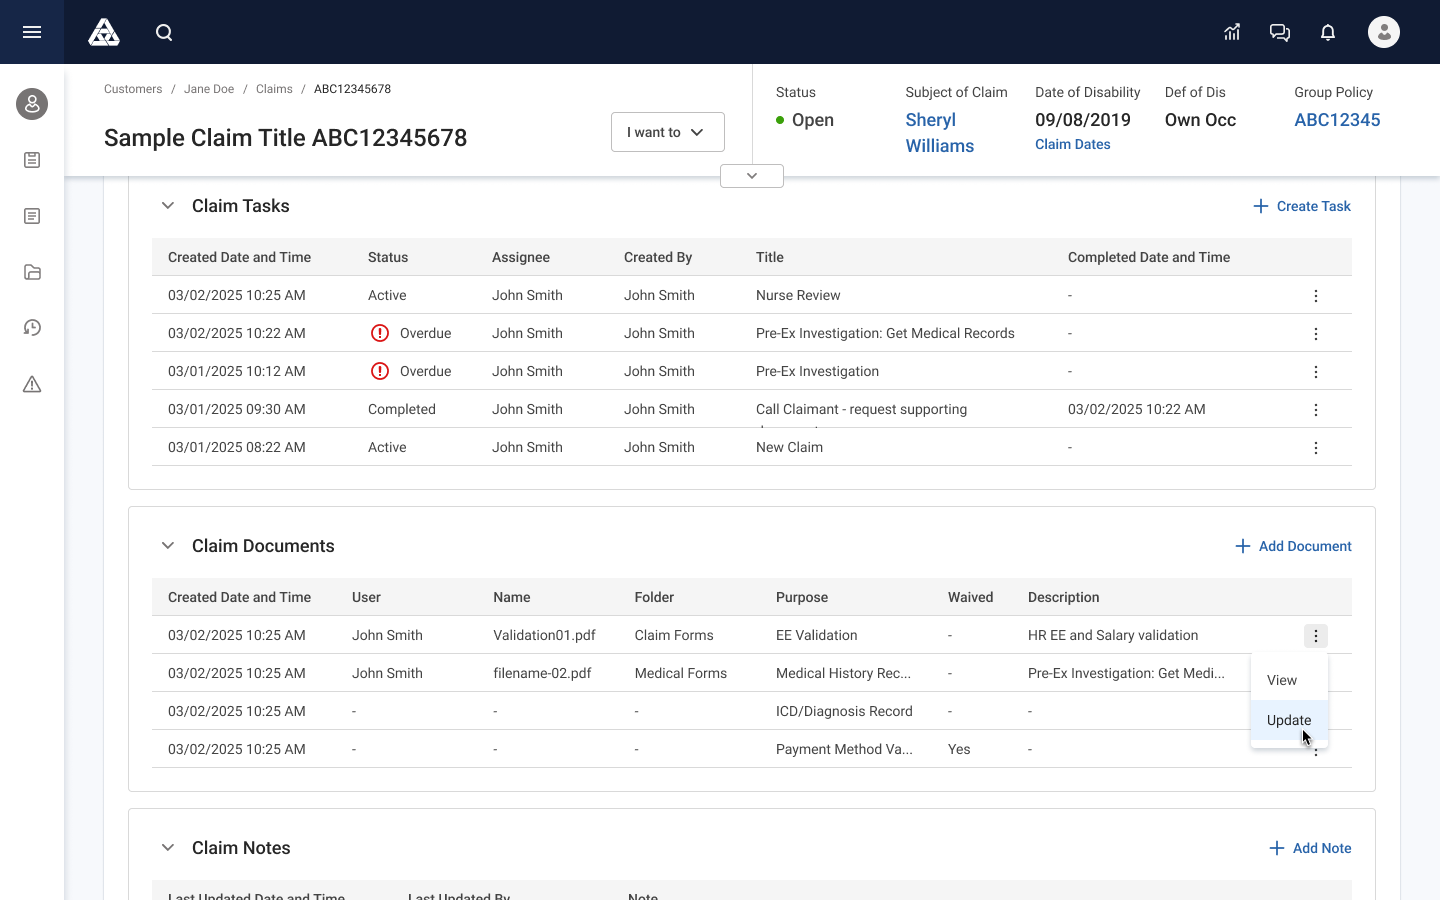Open the I want to dropdown

click(668, 132)
